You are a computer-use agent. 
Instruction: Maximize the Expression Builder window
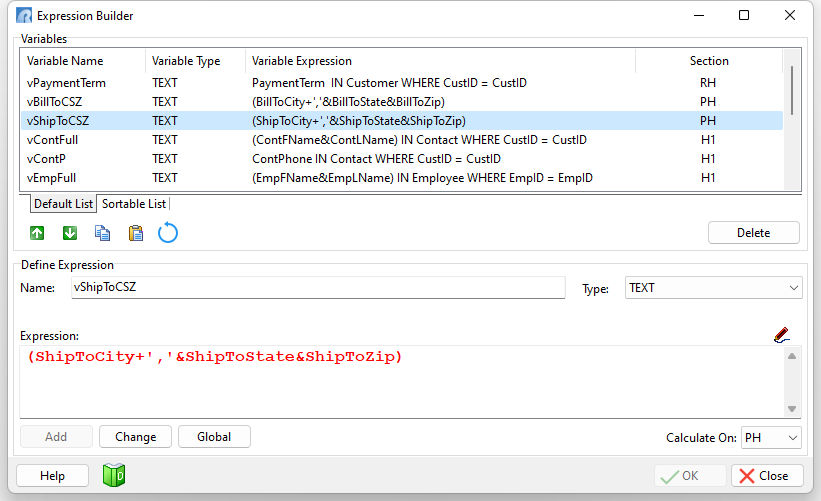(x=744, y=15)
